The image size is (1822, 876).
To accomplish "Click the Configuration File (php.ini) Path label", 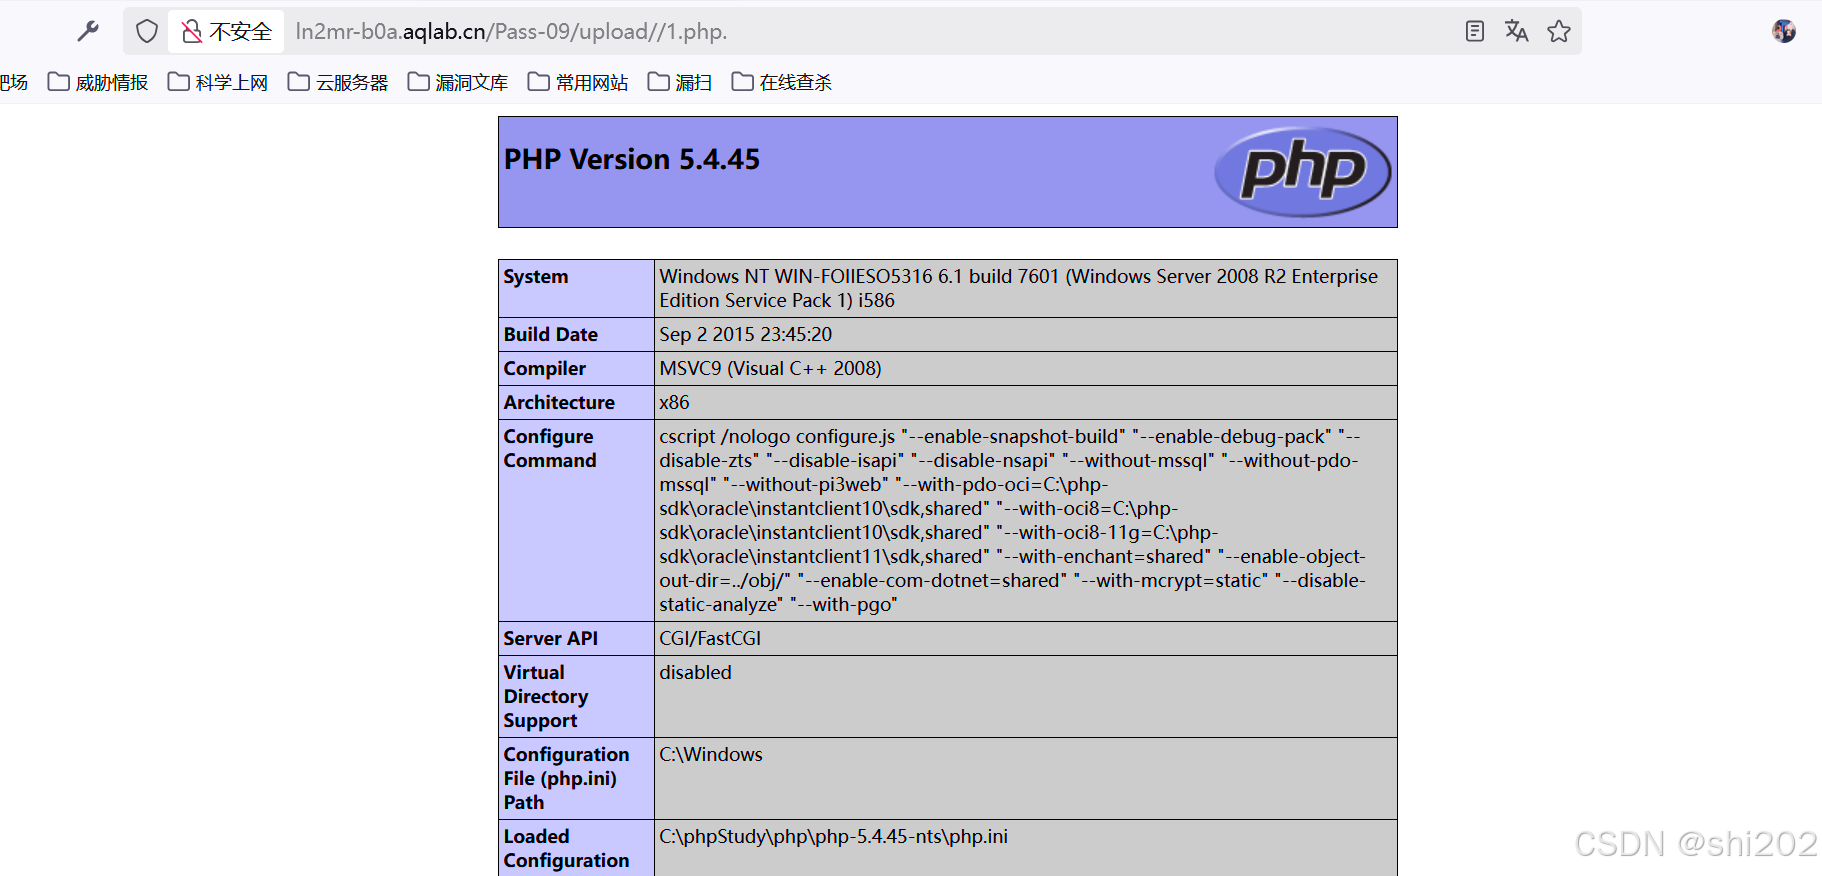I will pos(567,779).
